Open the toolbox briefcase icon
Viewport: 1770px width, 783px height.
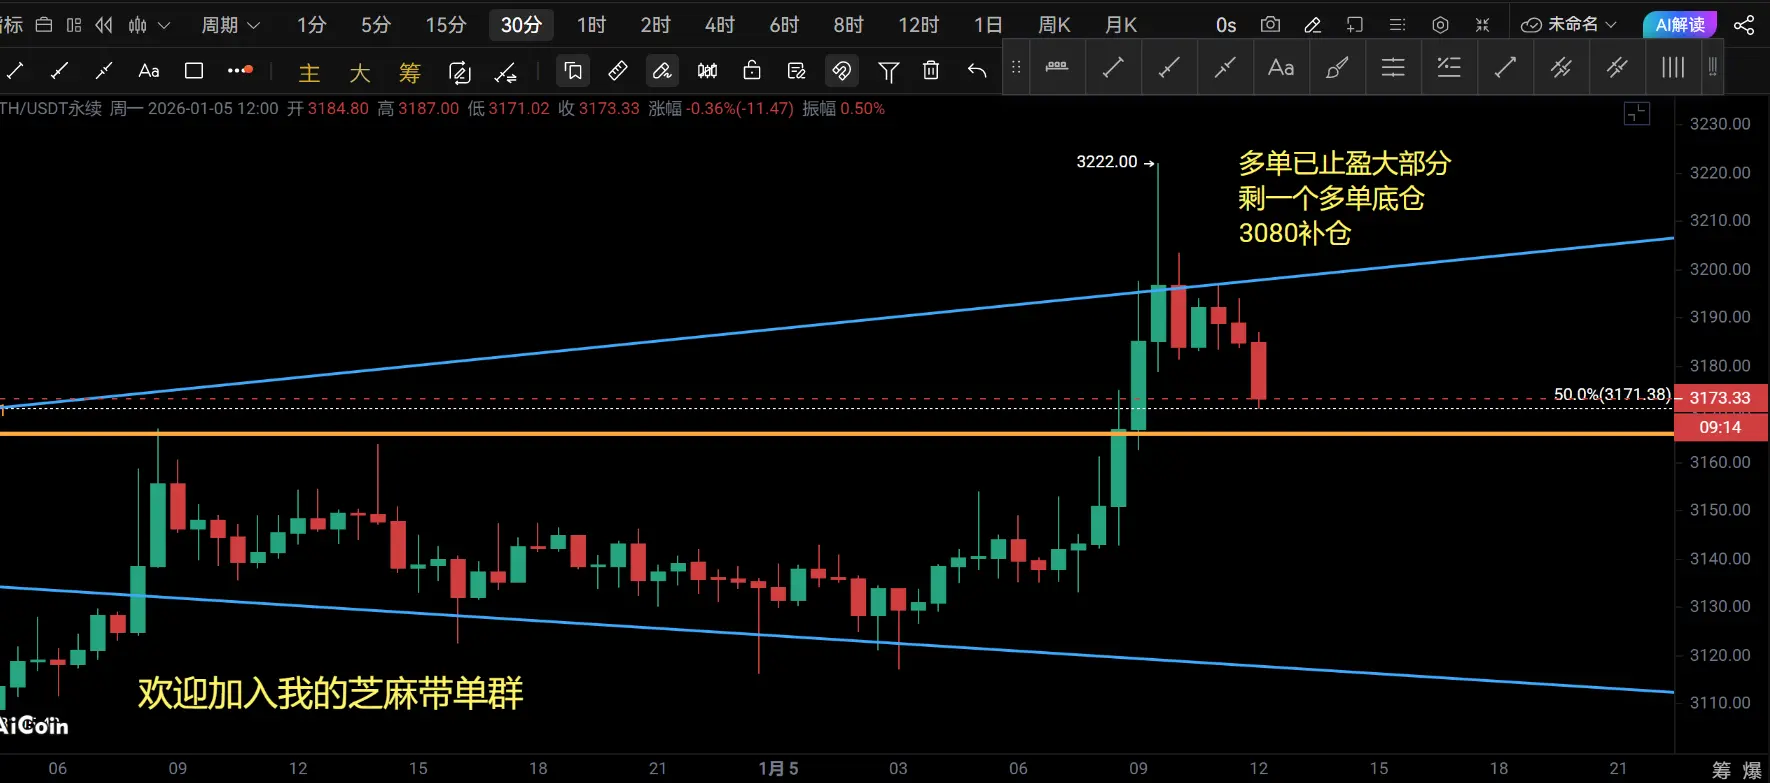pos(44,25)
